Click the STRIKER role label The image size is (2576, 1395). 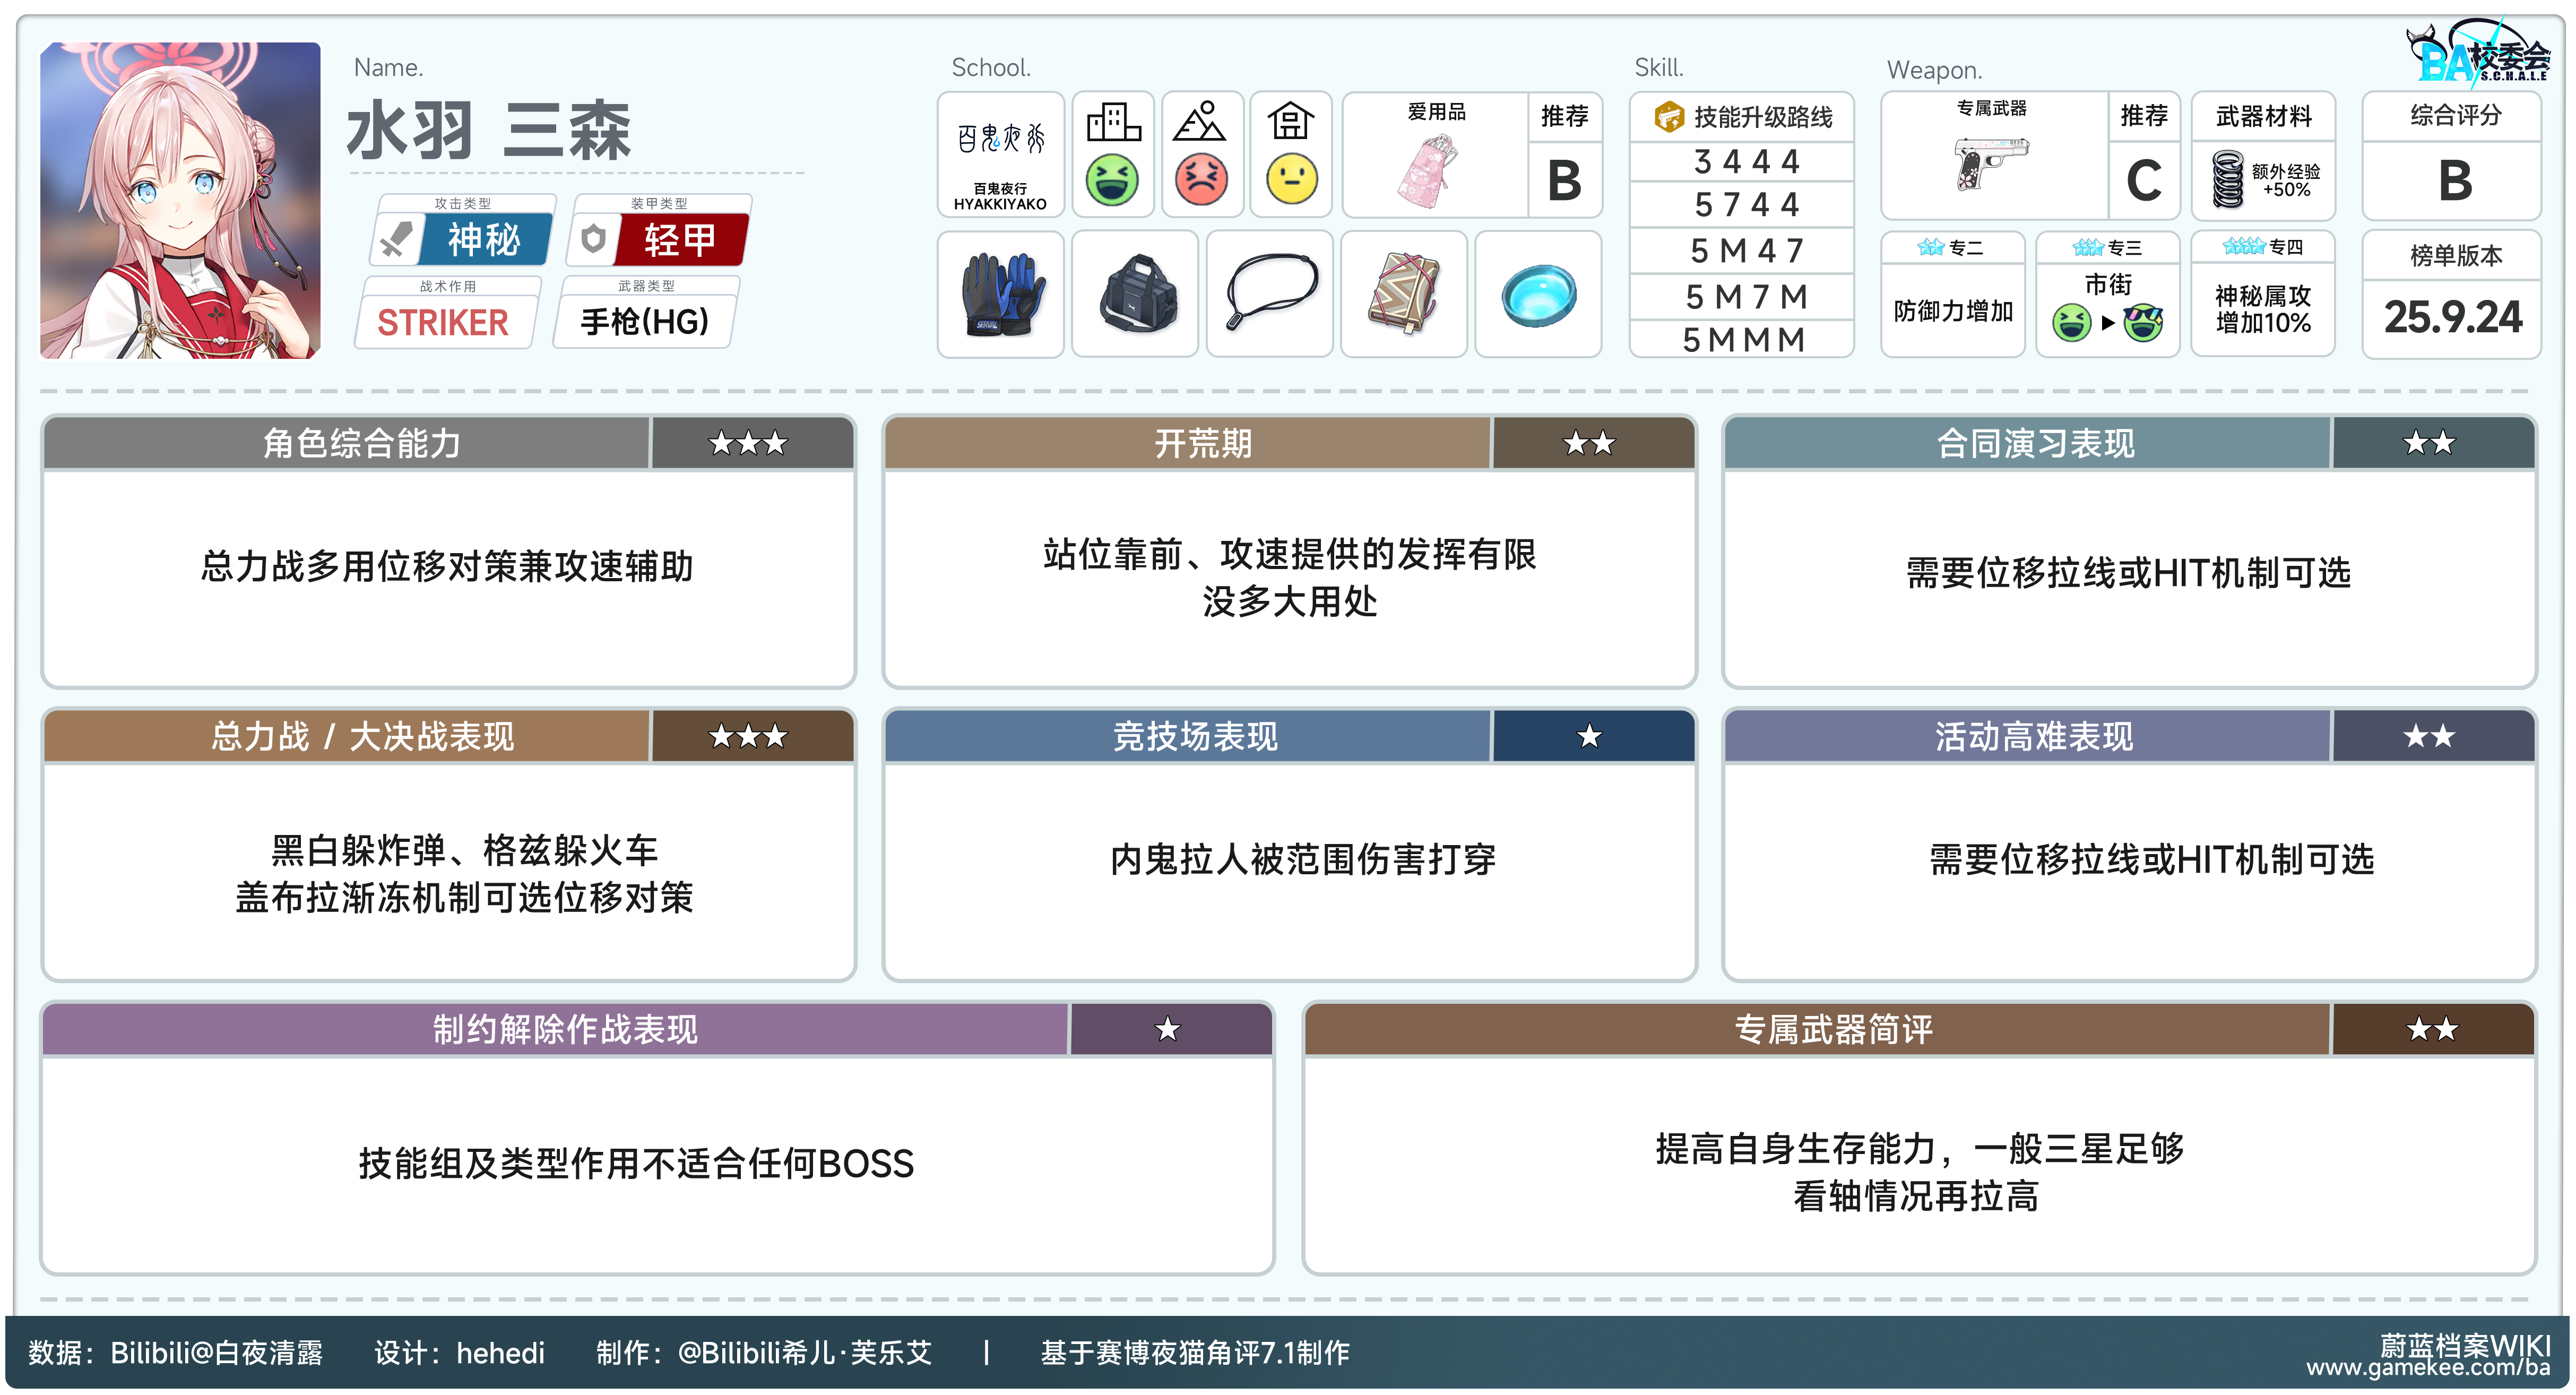coord(443,322)
